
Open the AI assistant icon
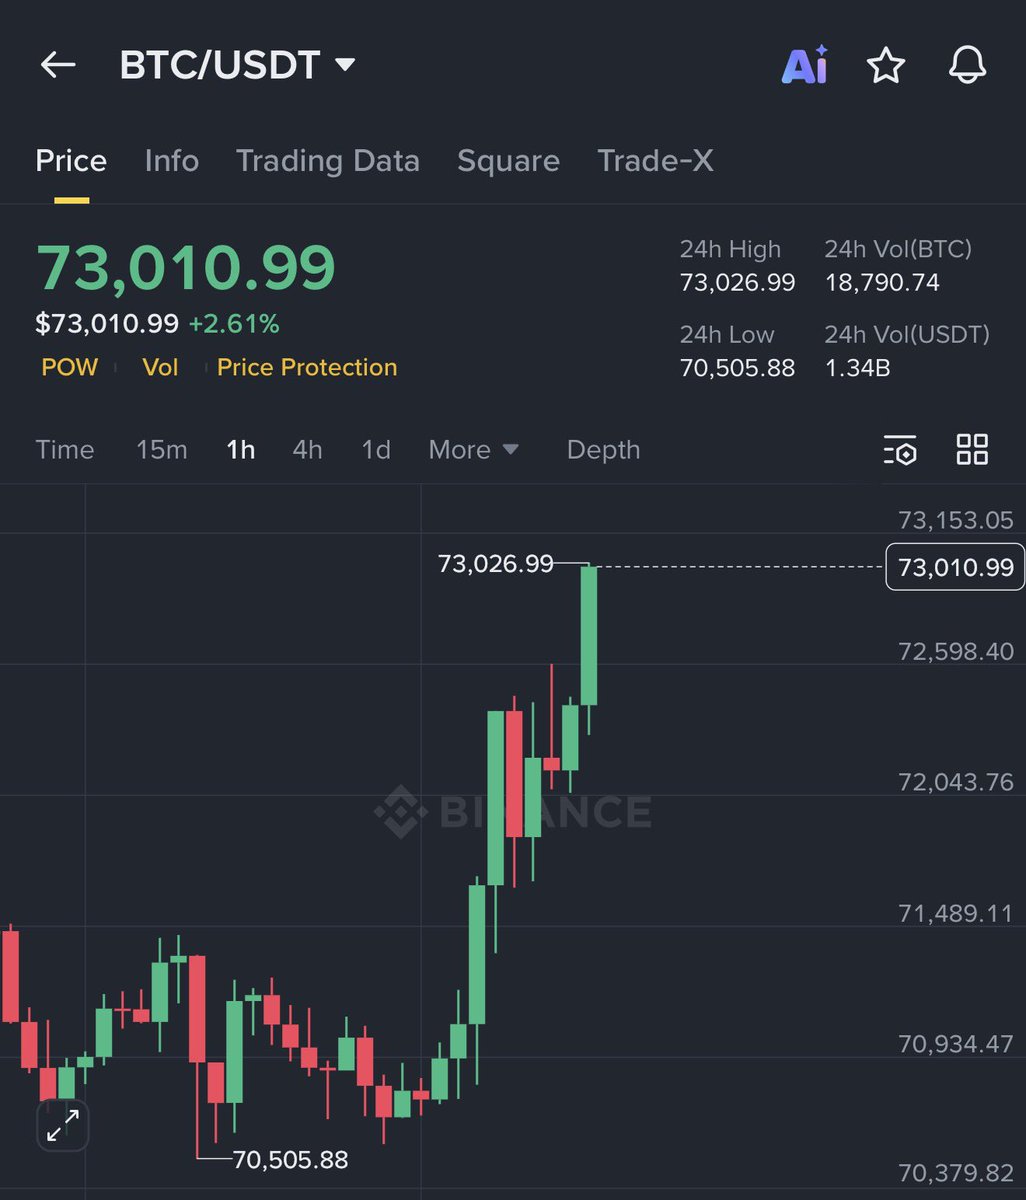[805, 66]
